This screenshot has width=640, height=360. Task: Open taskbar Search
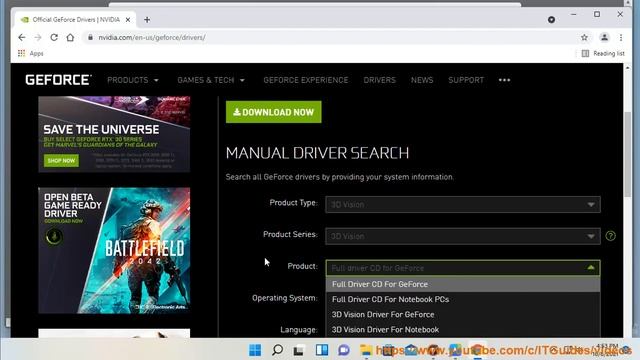[278, 350]
